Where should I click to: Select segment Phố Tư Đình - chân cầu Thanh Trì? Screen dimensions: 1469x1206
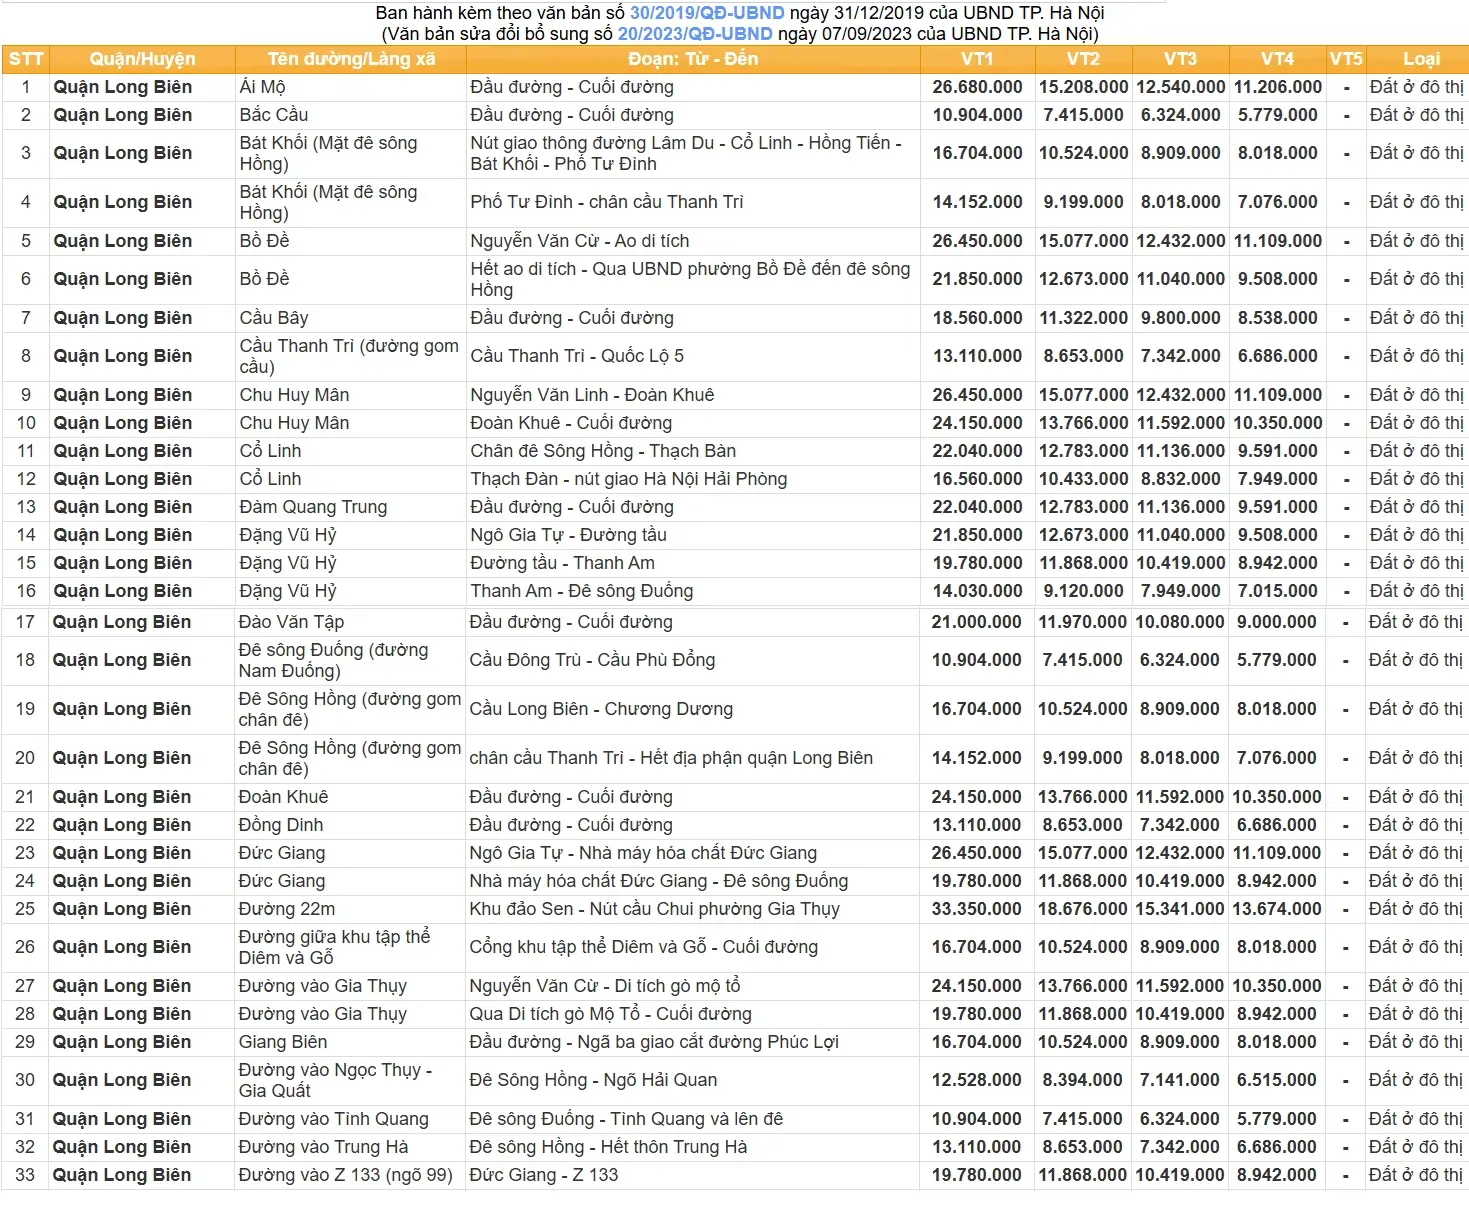point(607,202)
